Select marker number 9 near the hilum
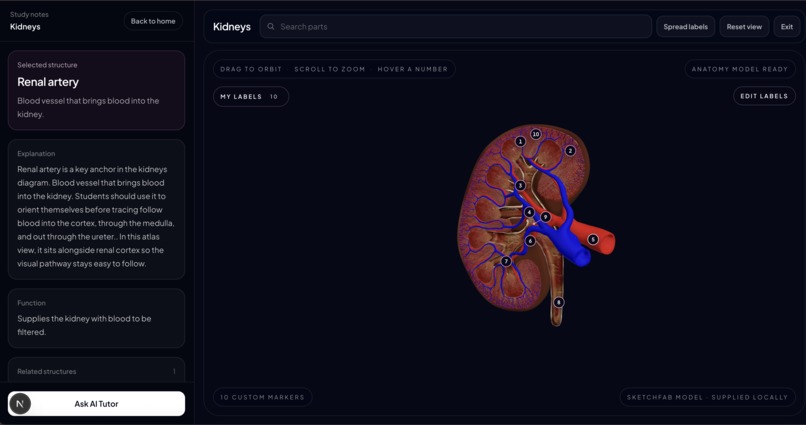 tap(545, 217)
